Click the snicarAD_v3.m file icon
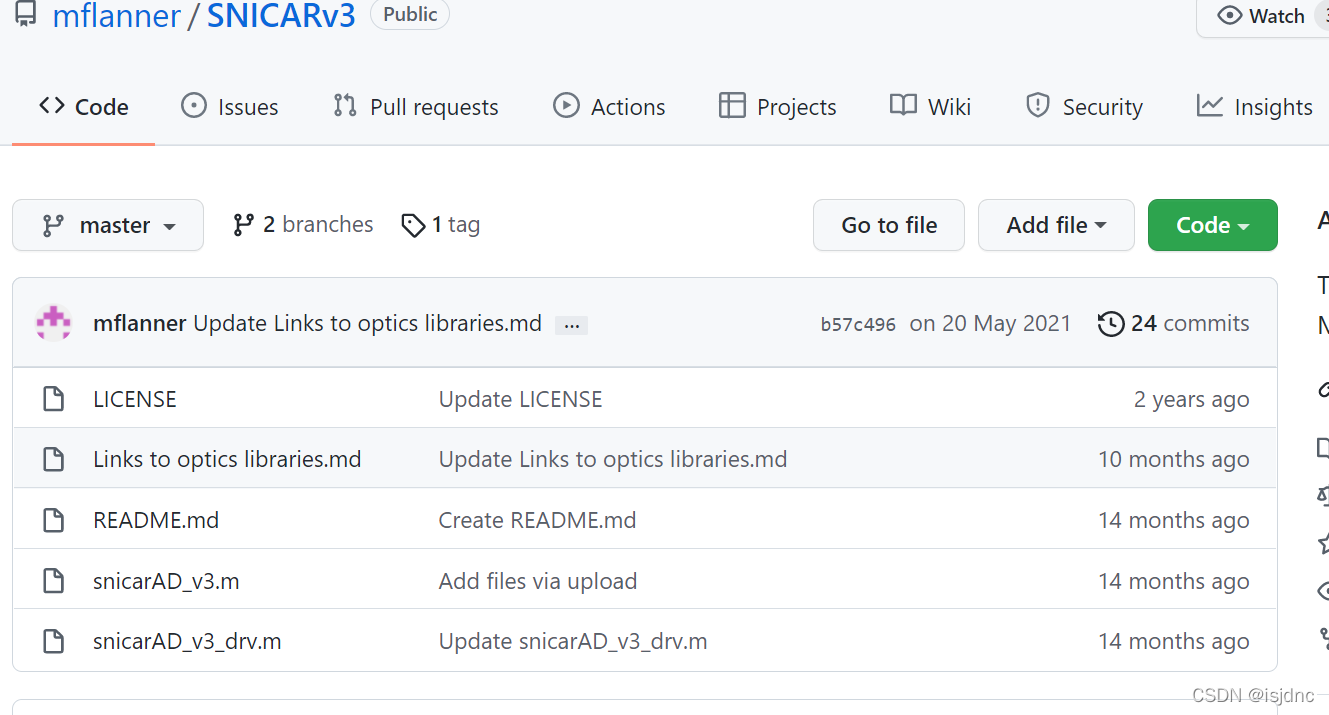Image resolution: width=1329 pixels, height=715 pixels. coord(54,581)
